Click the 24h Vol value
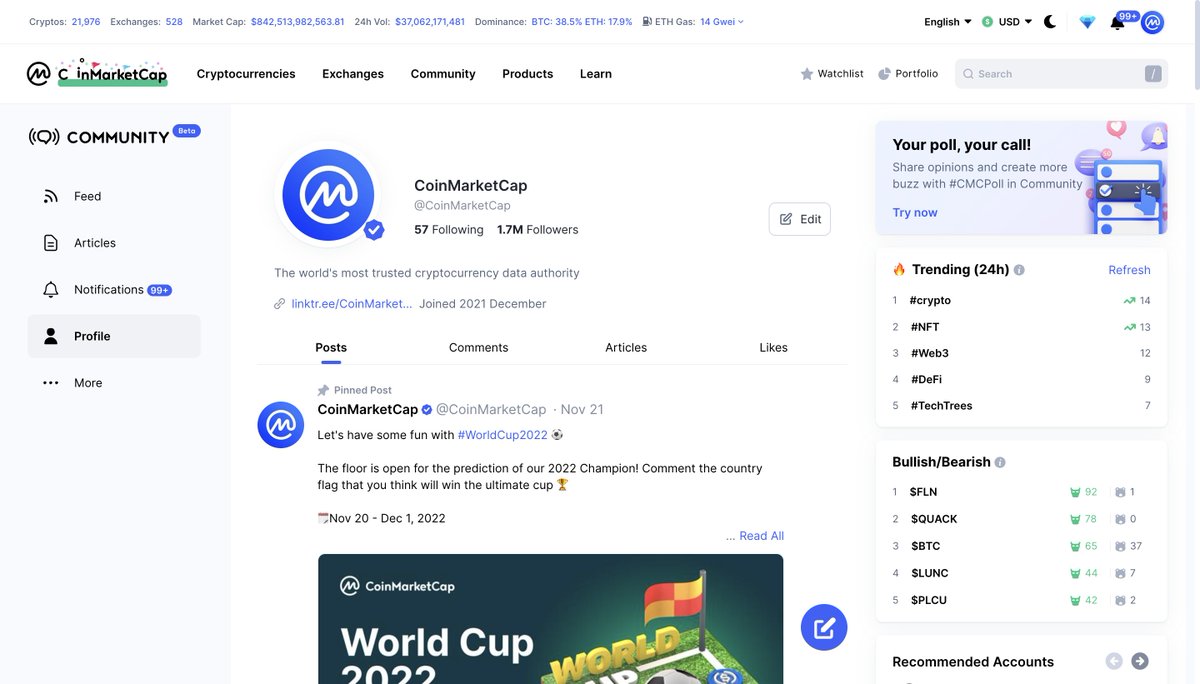 (x=430, y=22)
